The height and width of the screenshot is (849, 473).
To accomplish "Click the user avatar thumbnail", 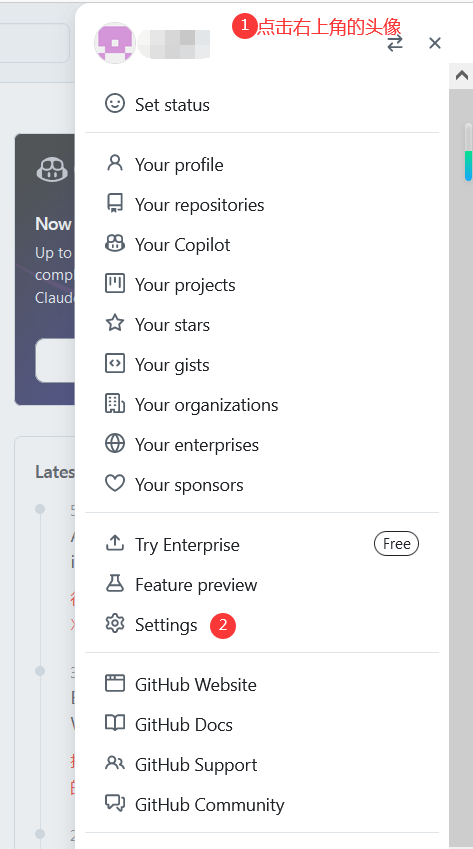I will 115,43.
